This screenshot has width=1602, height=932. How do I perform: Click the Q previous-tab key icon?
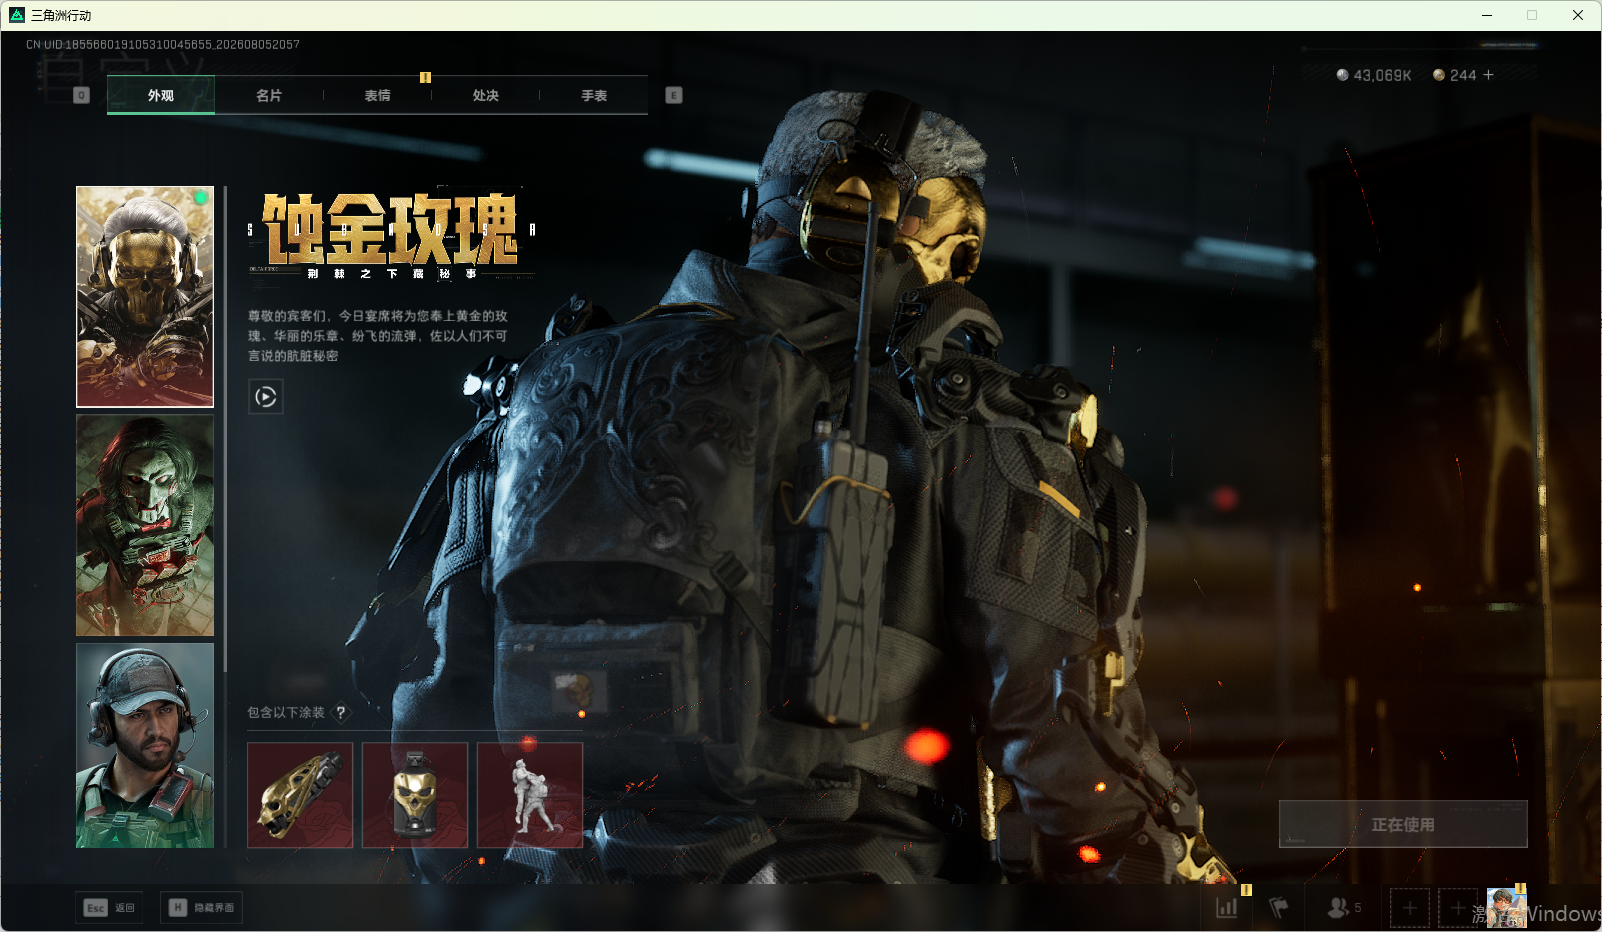point(82,95)
